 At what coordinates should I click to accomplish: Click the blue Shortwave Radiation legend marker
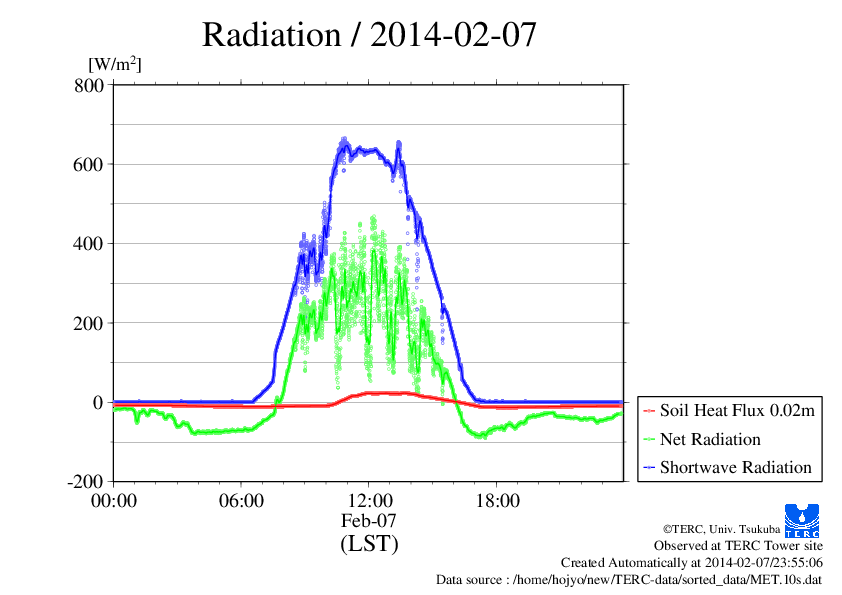[x=649, y=468]
